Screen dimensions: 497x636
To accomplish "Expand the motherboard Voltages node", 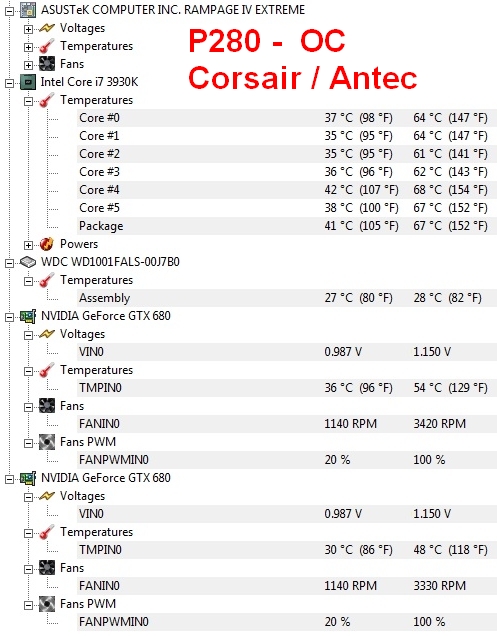I will point(28,29).
